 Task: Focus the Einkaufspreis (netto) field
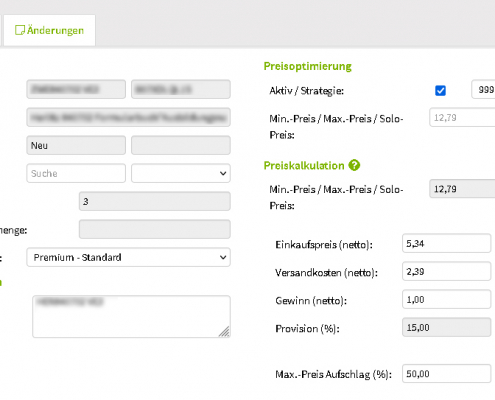[446, 244]
